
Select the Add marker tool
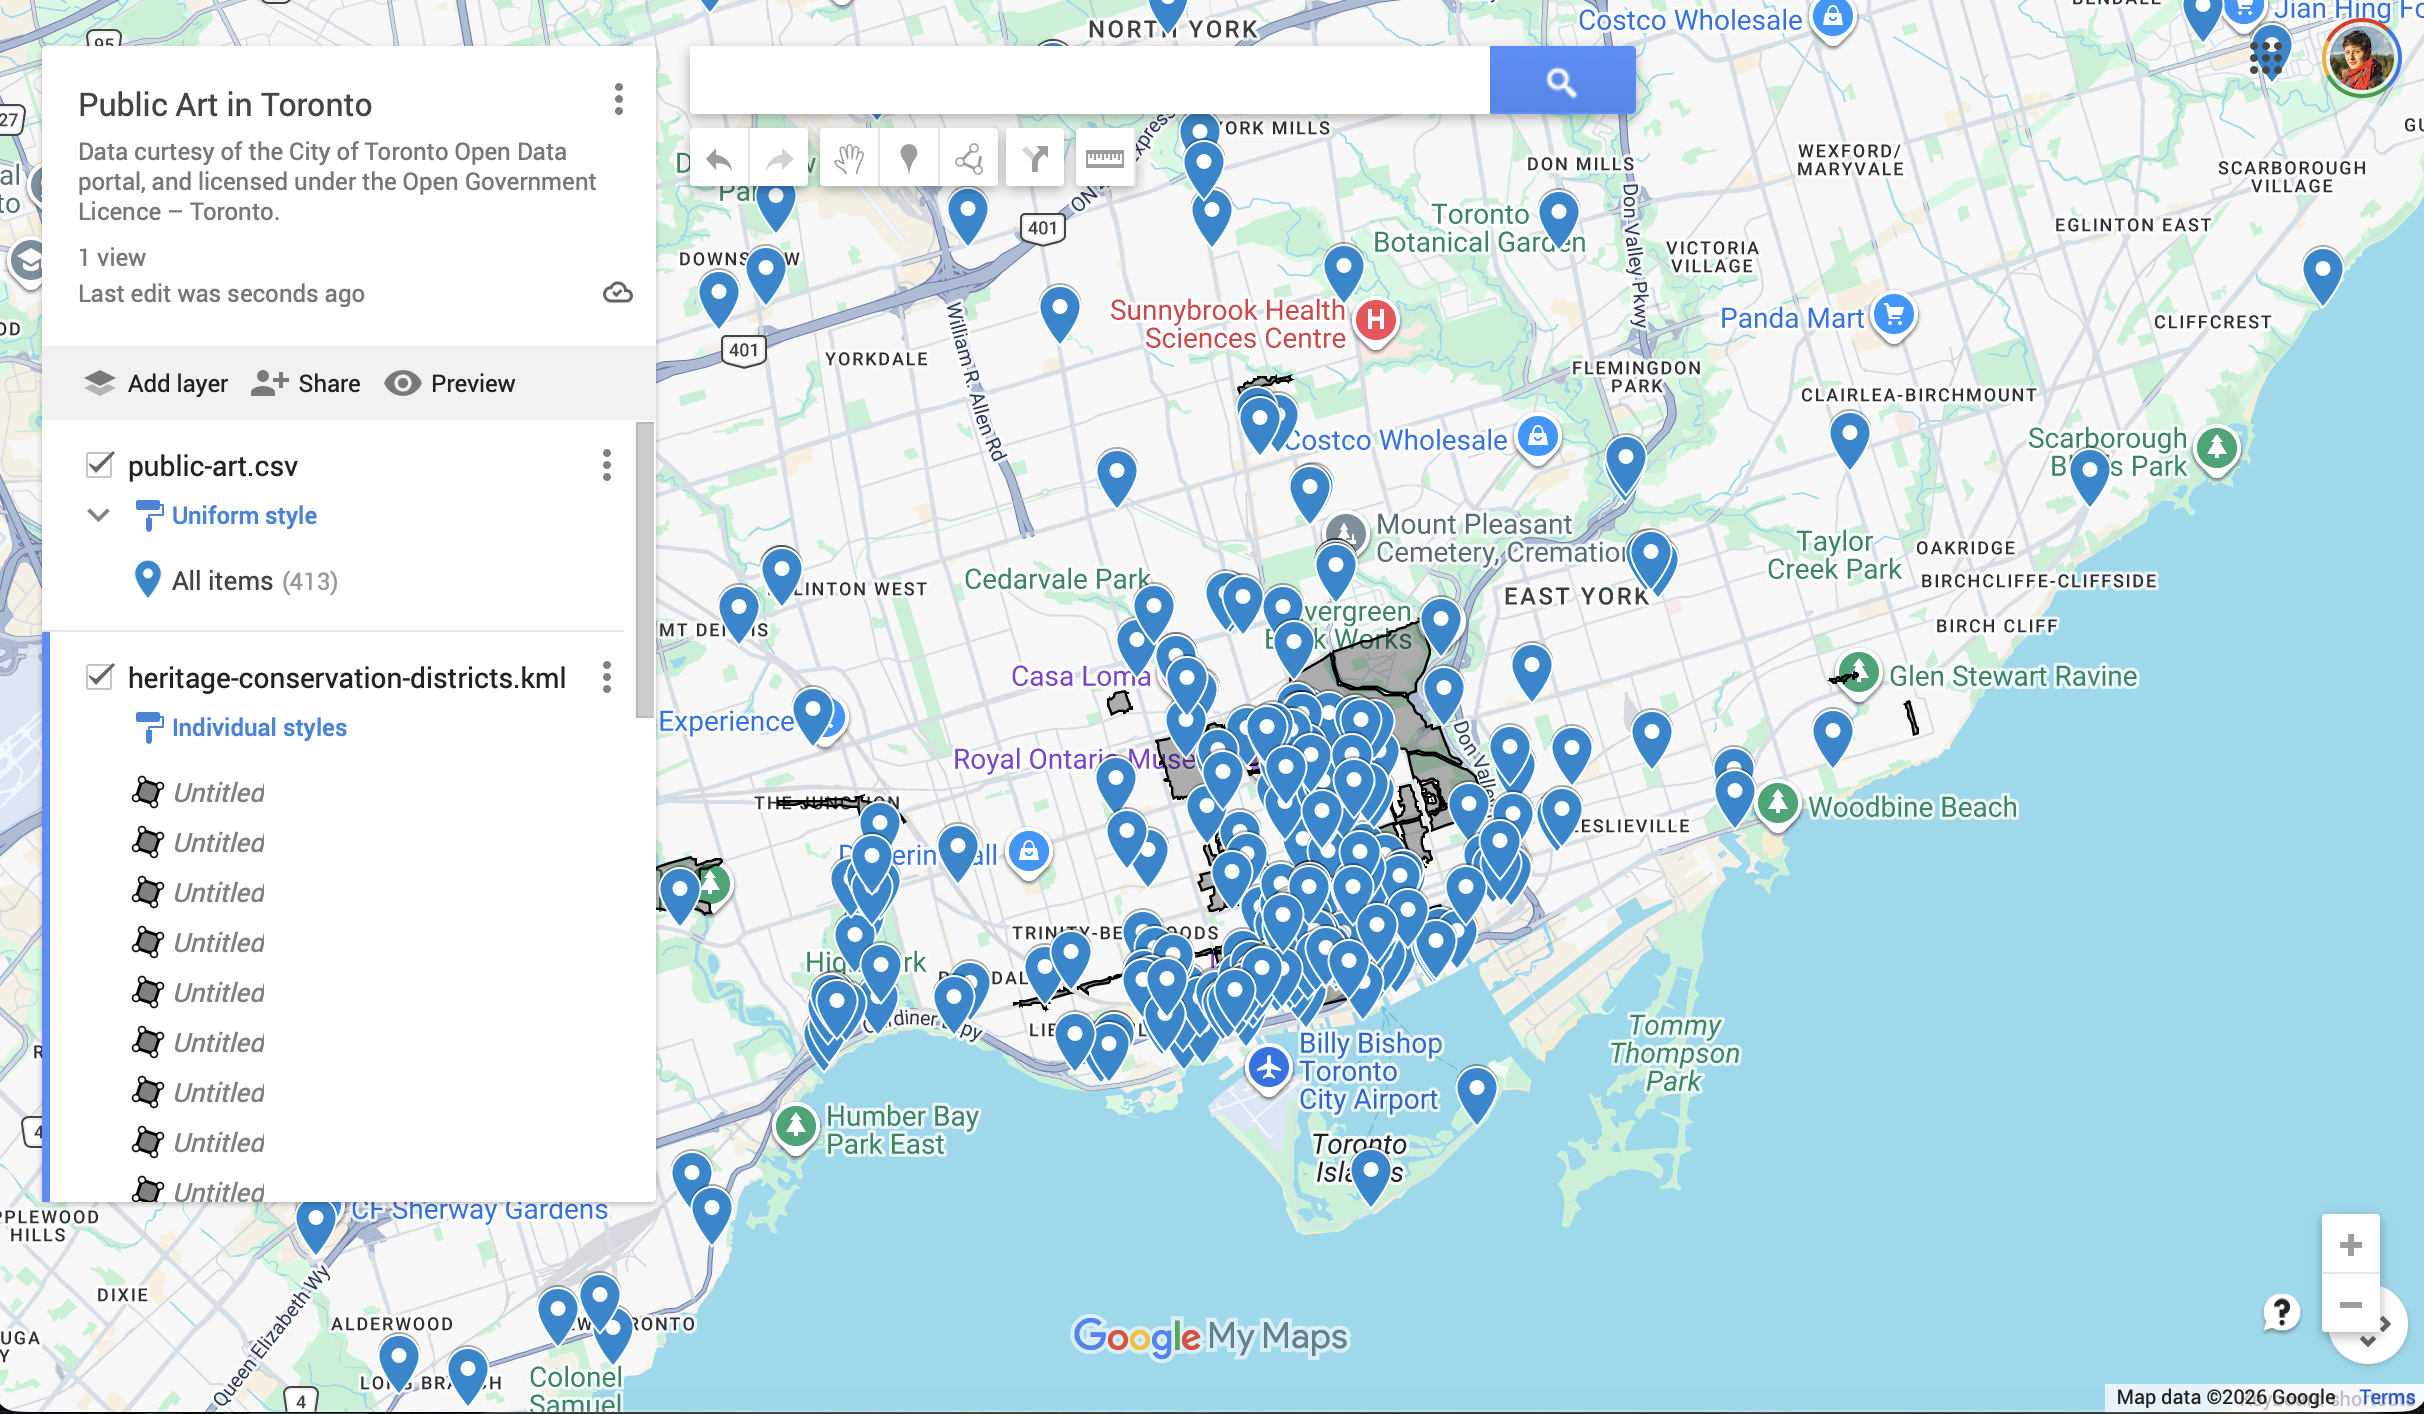point(909,159)
